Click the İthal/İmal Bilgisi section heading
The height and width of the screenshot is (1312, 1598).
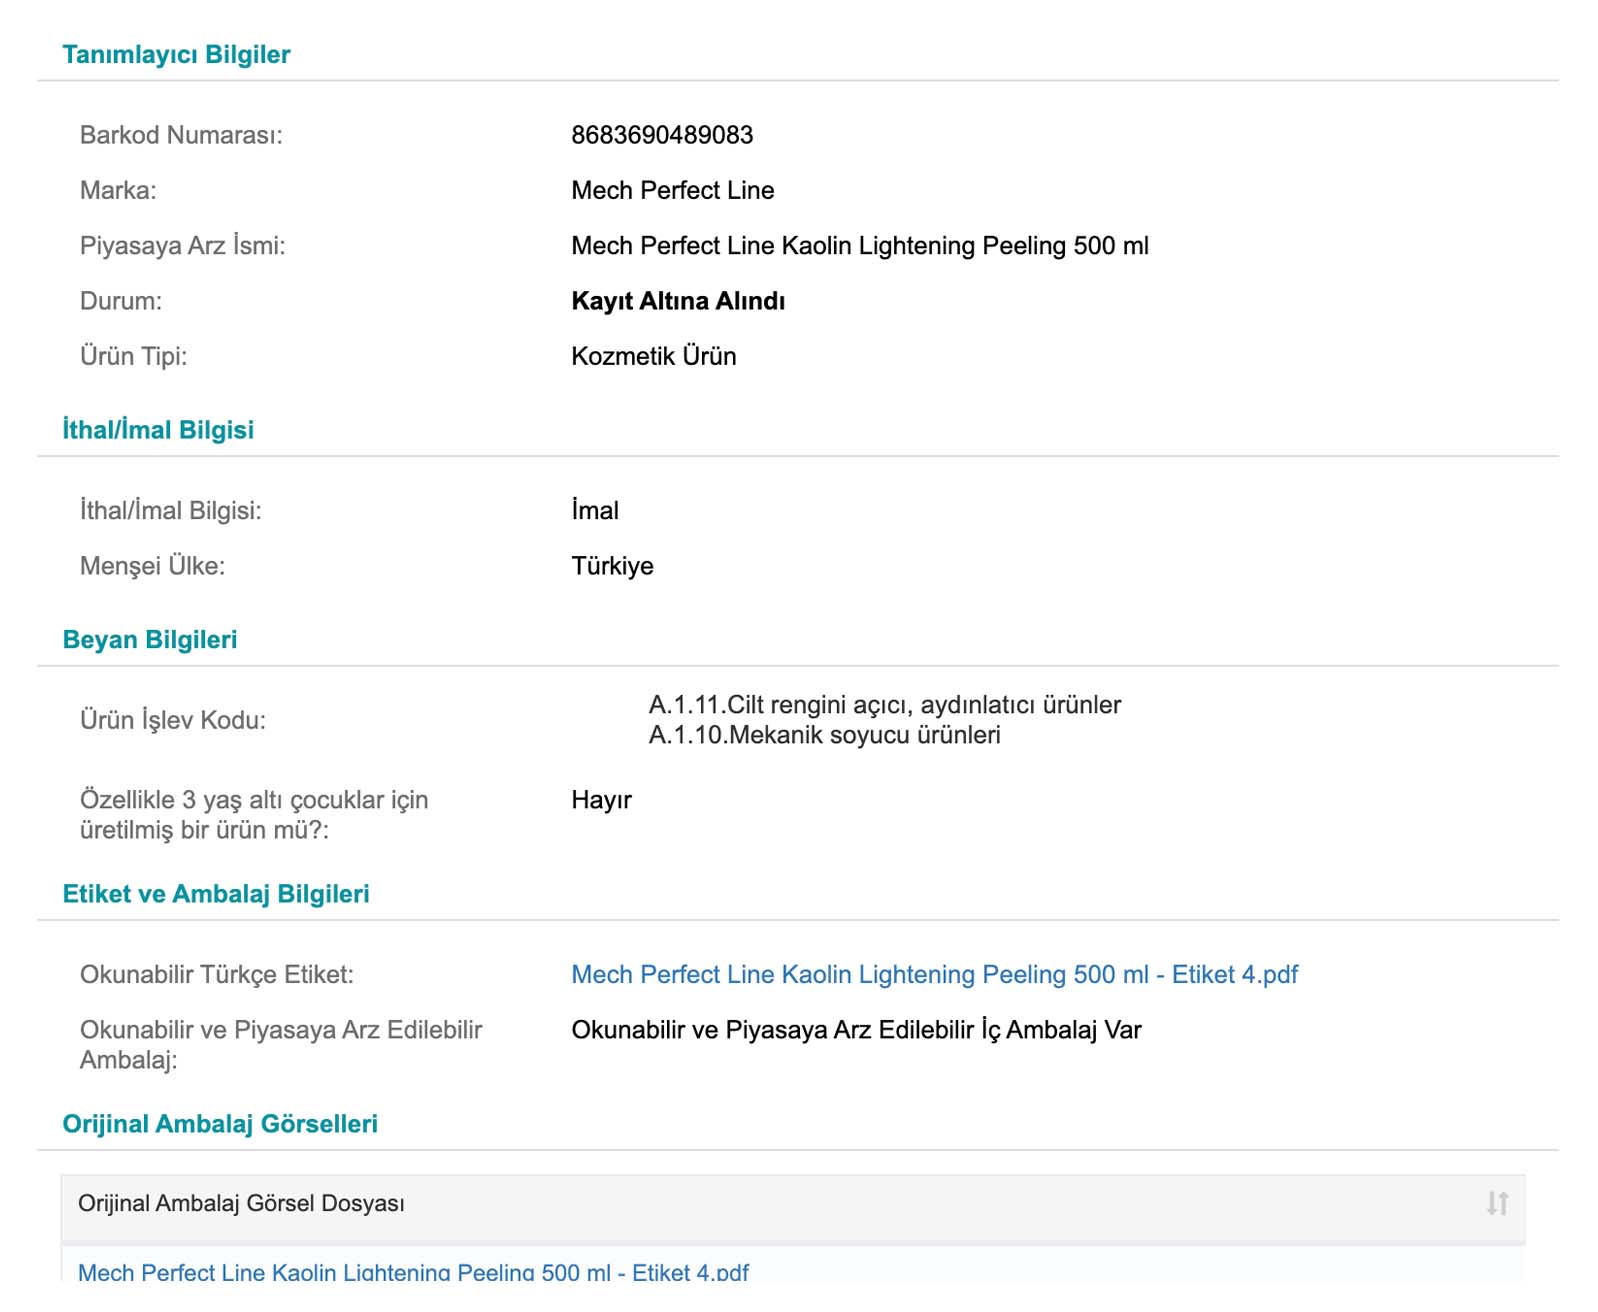[x=158, y=430]
